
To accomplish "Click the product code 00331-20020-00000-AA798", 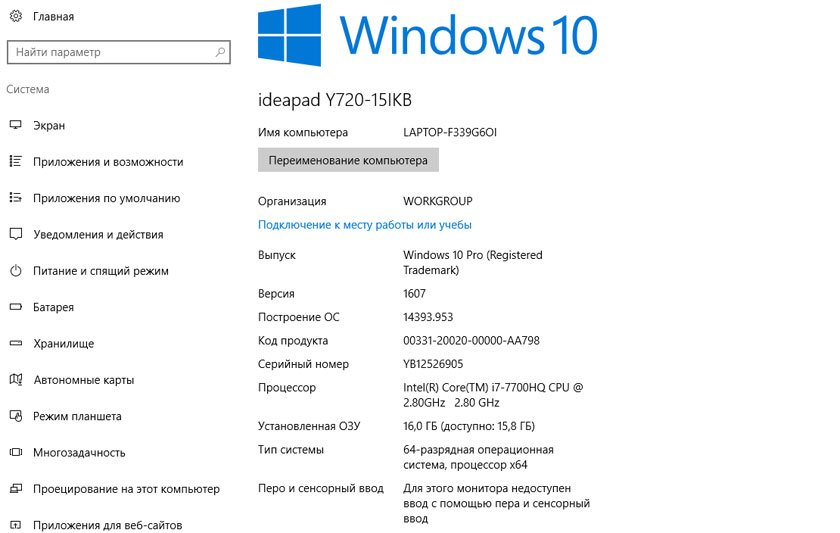I will click(471, 341).
